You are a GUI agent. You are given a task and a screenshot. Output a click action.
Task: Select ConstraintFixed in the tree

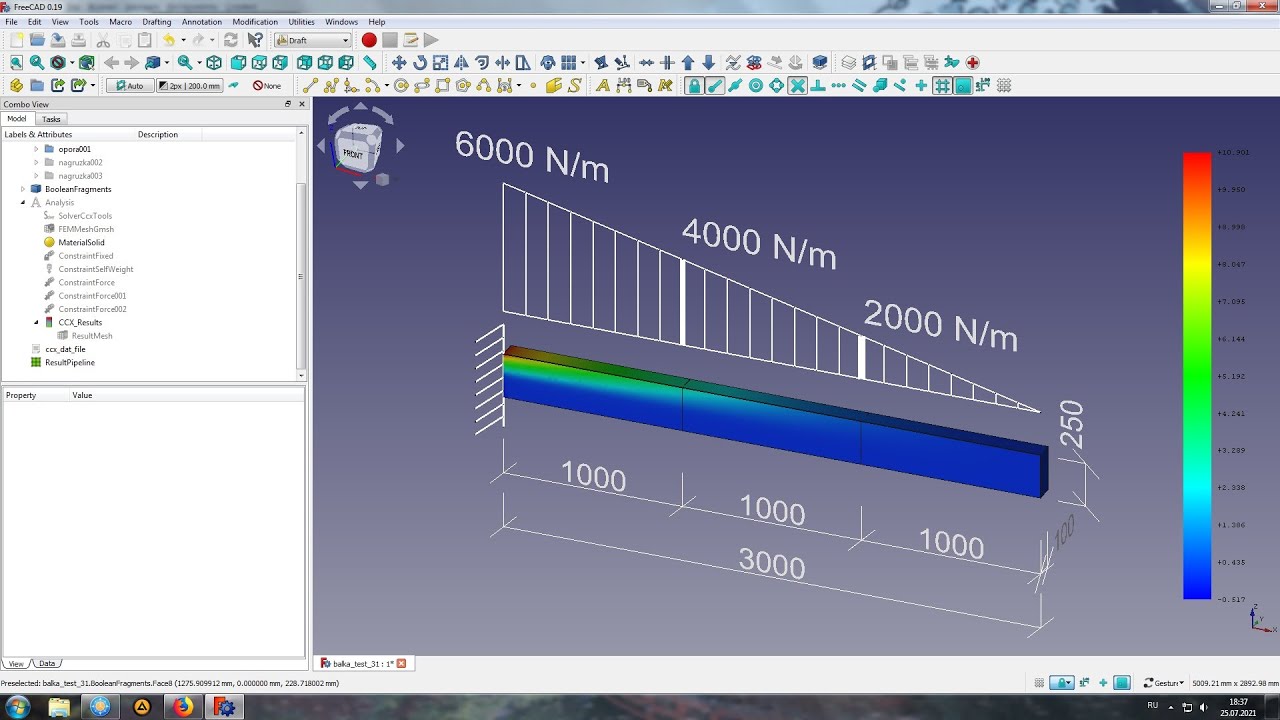pos(85,255)
